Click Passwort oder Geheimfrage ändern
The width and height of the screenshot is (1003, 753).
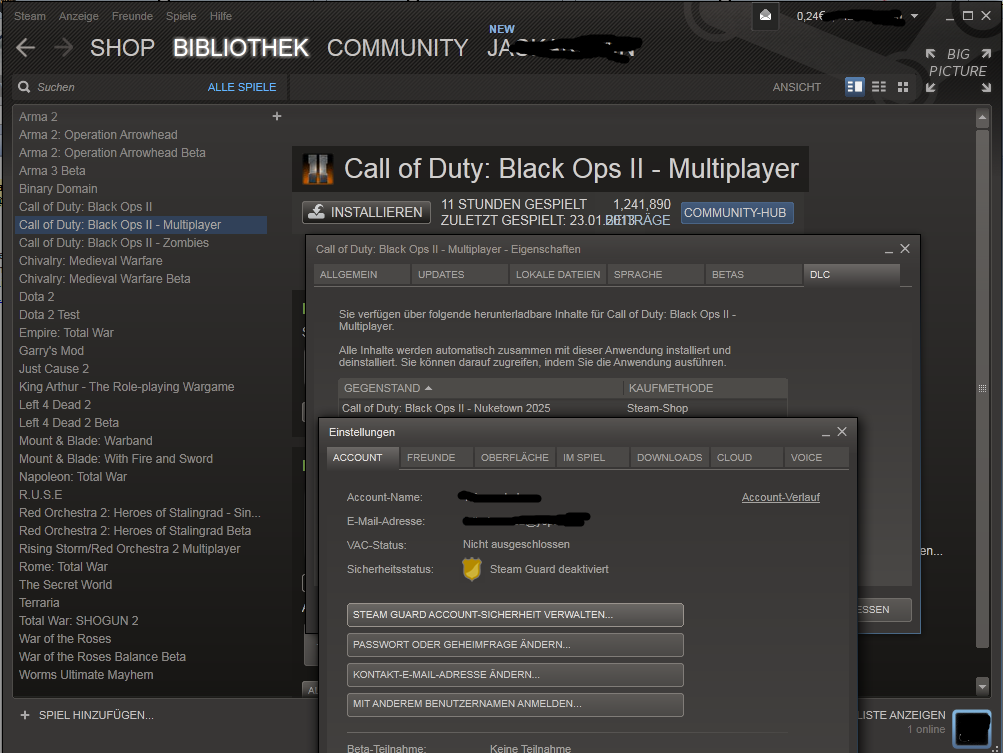pos(515,645)
